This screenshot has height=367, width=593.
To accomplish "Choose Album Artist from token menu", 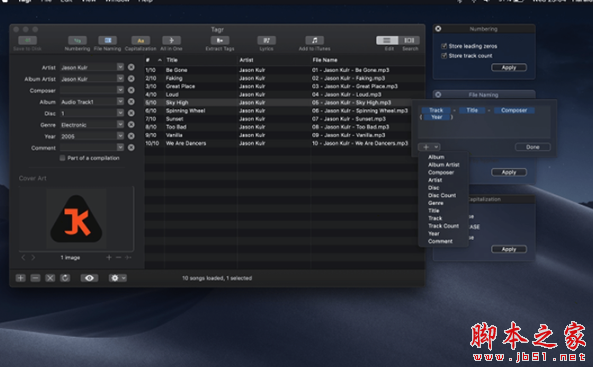I will (444, 165).
